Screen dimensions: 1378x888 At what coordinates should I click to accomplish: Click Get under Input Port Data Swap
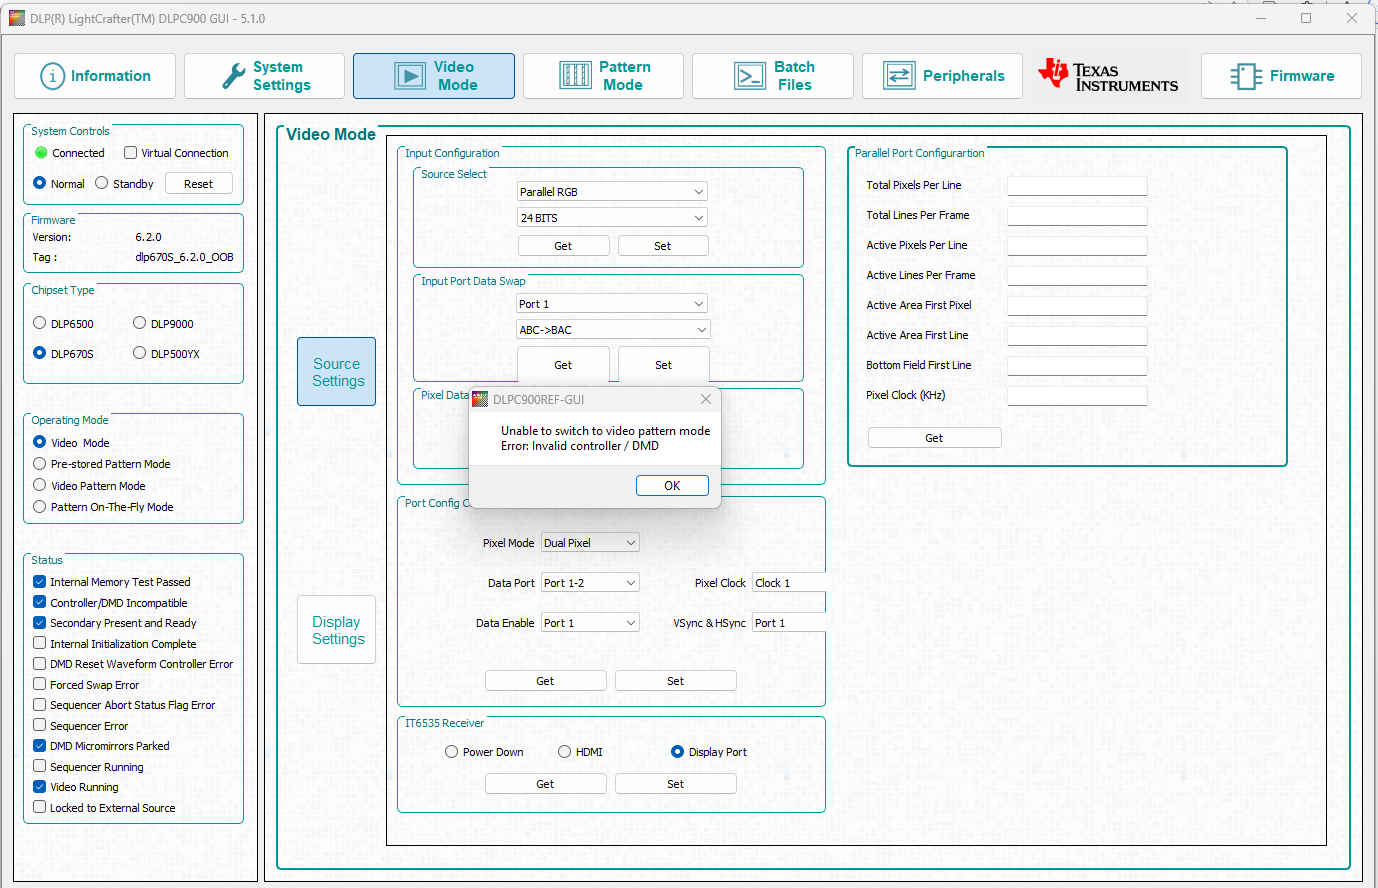point(563,365)
